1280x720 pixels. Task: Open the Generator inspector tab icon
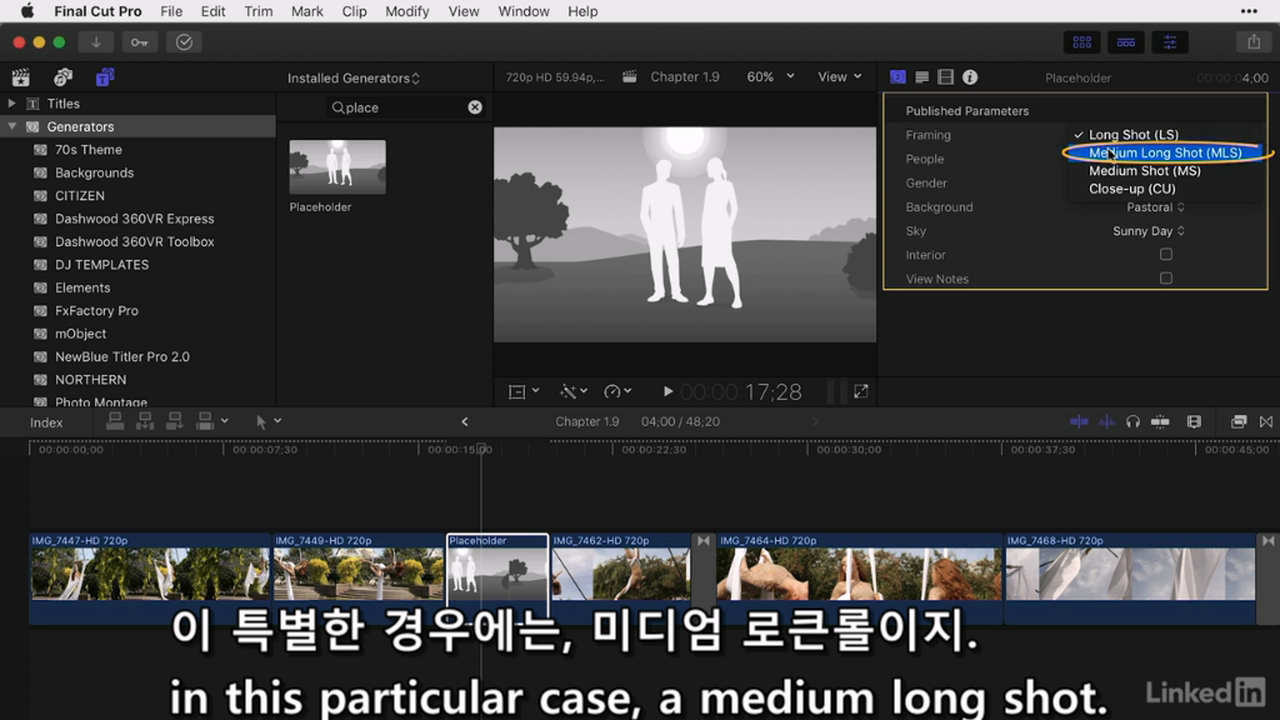click(897, 77)
